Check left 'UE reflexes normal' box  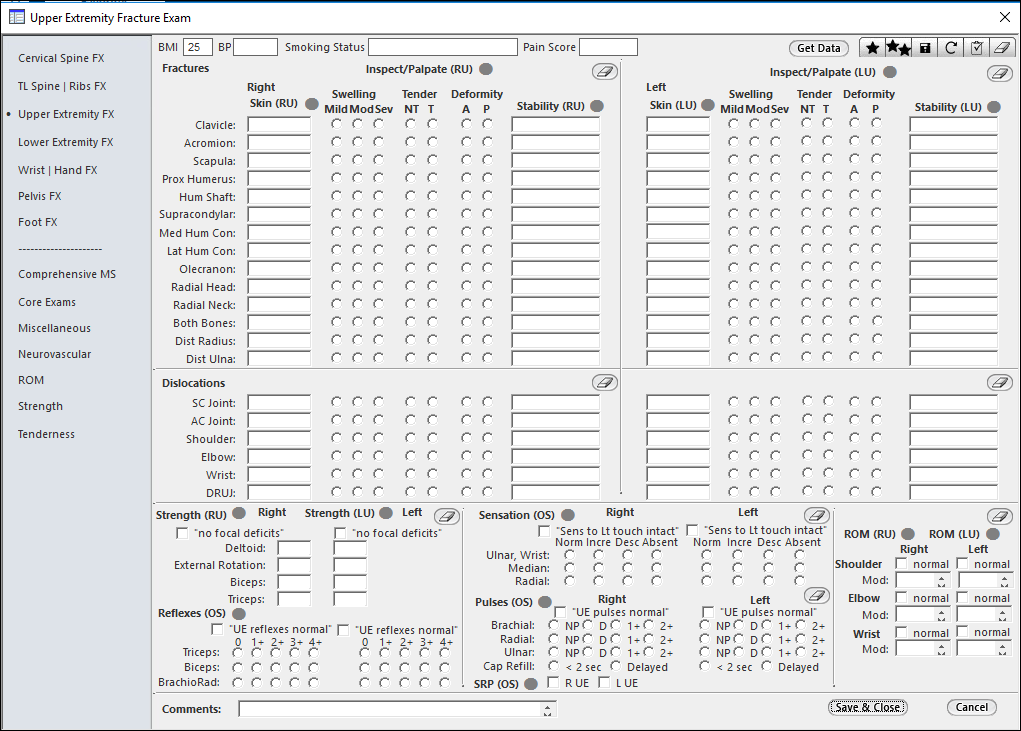pyautogui.click(x=343, y=630)
